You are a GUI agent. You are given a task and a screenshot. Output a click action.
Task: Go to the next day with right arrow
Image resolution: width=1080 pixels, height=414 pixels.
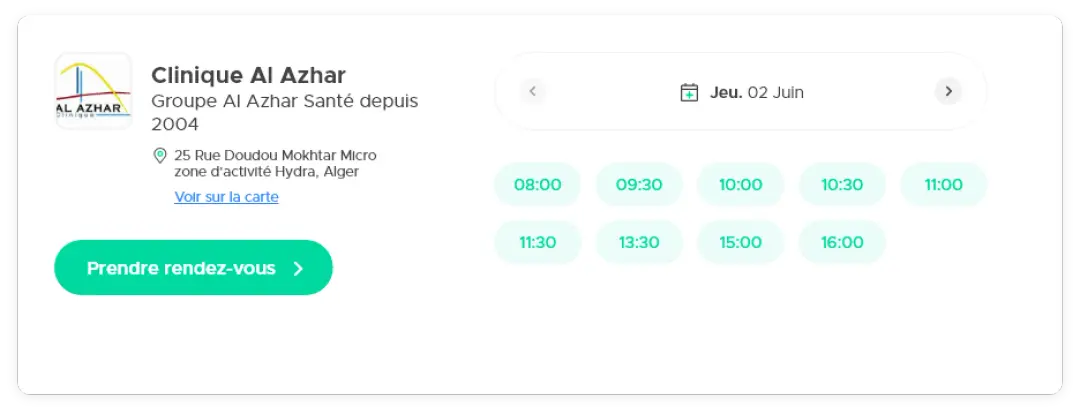click(948, 92)
